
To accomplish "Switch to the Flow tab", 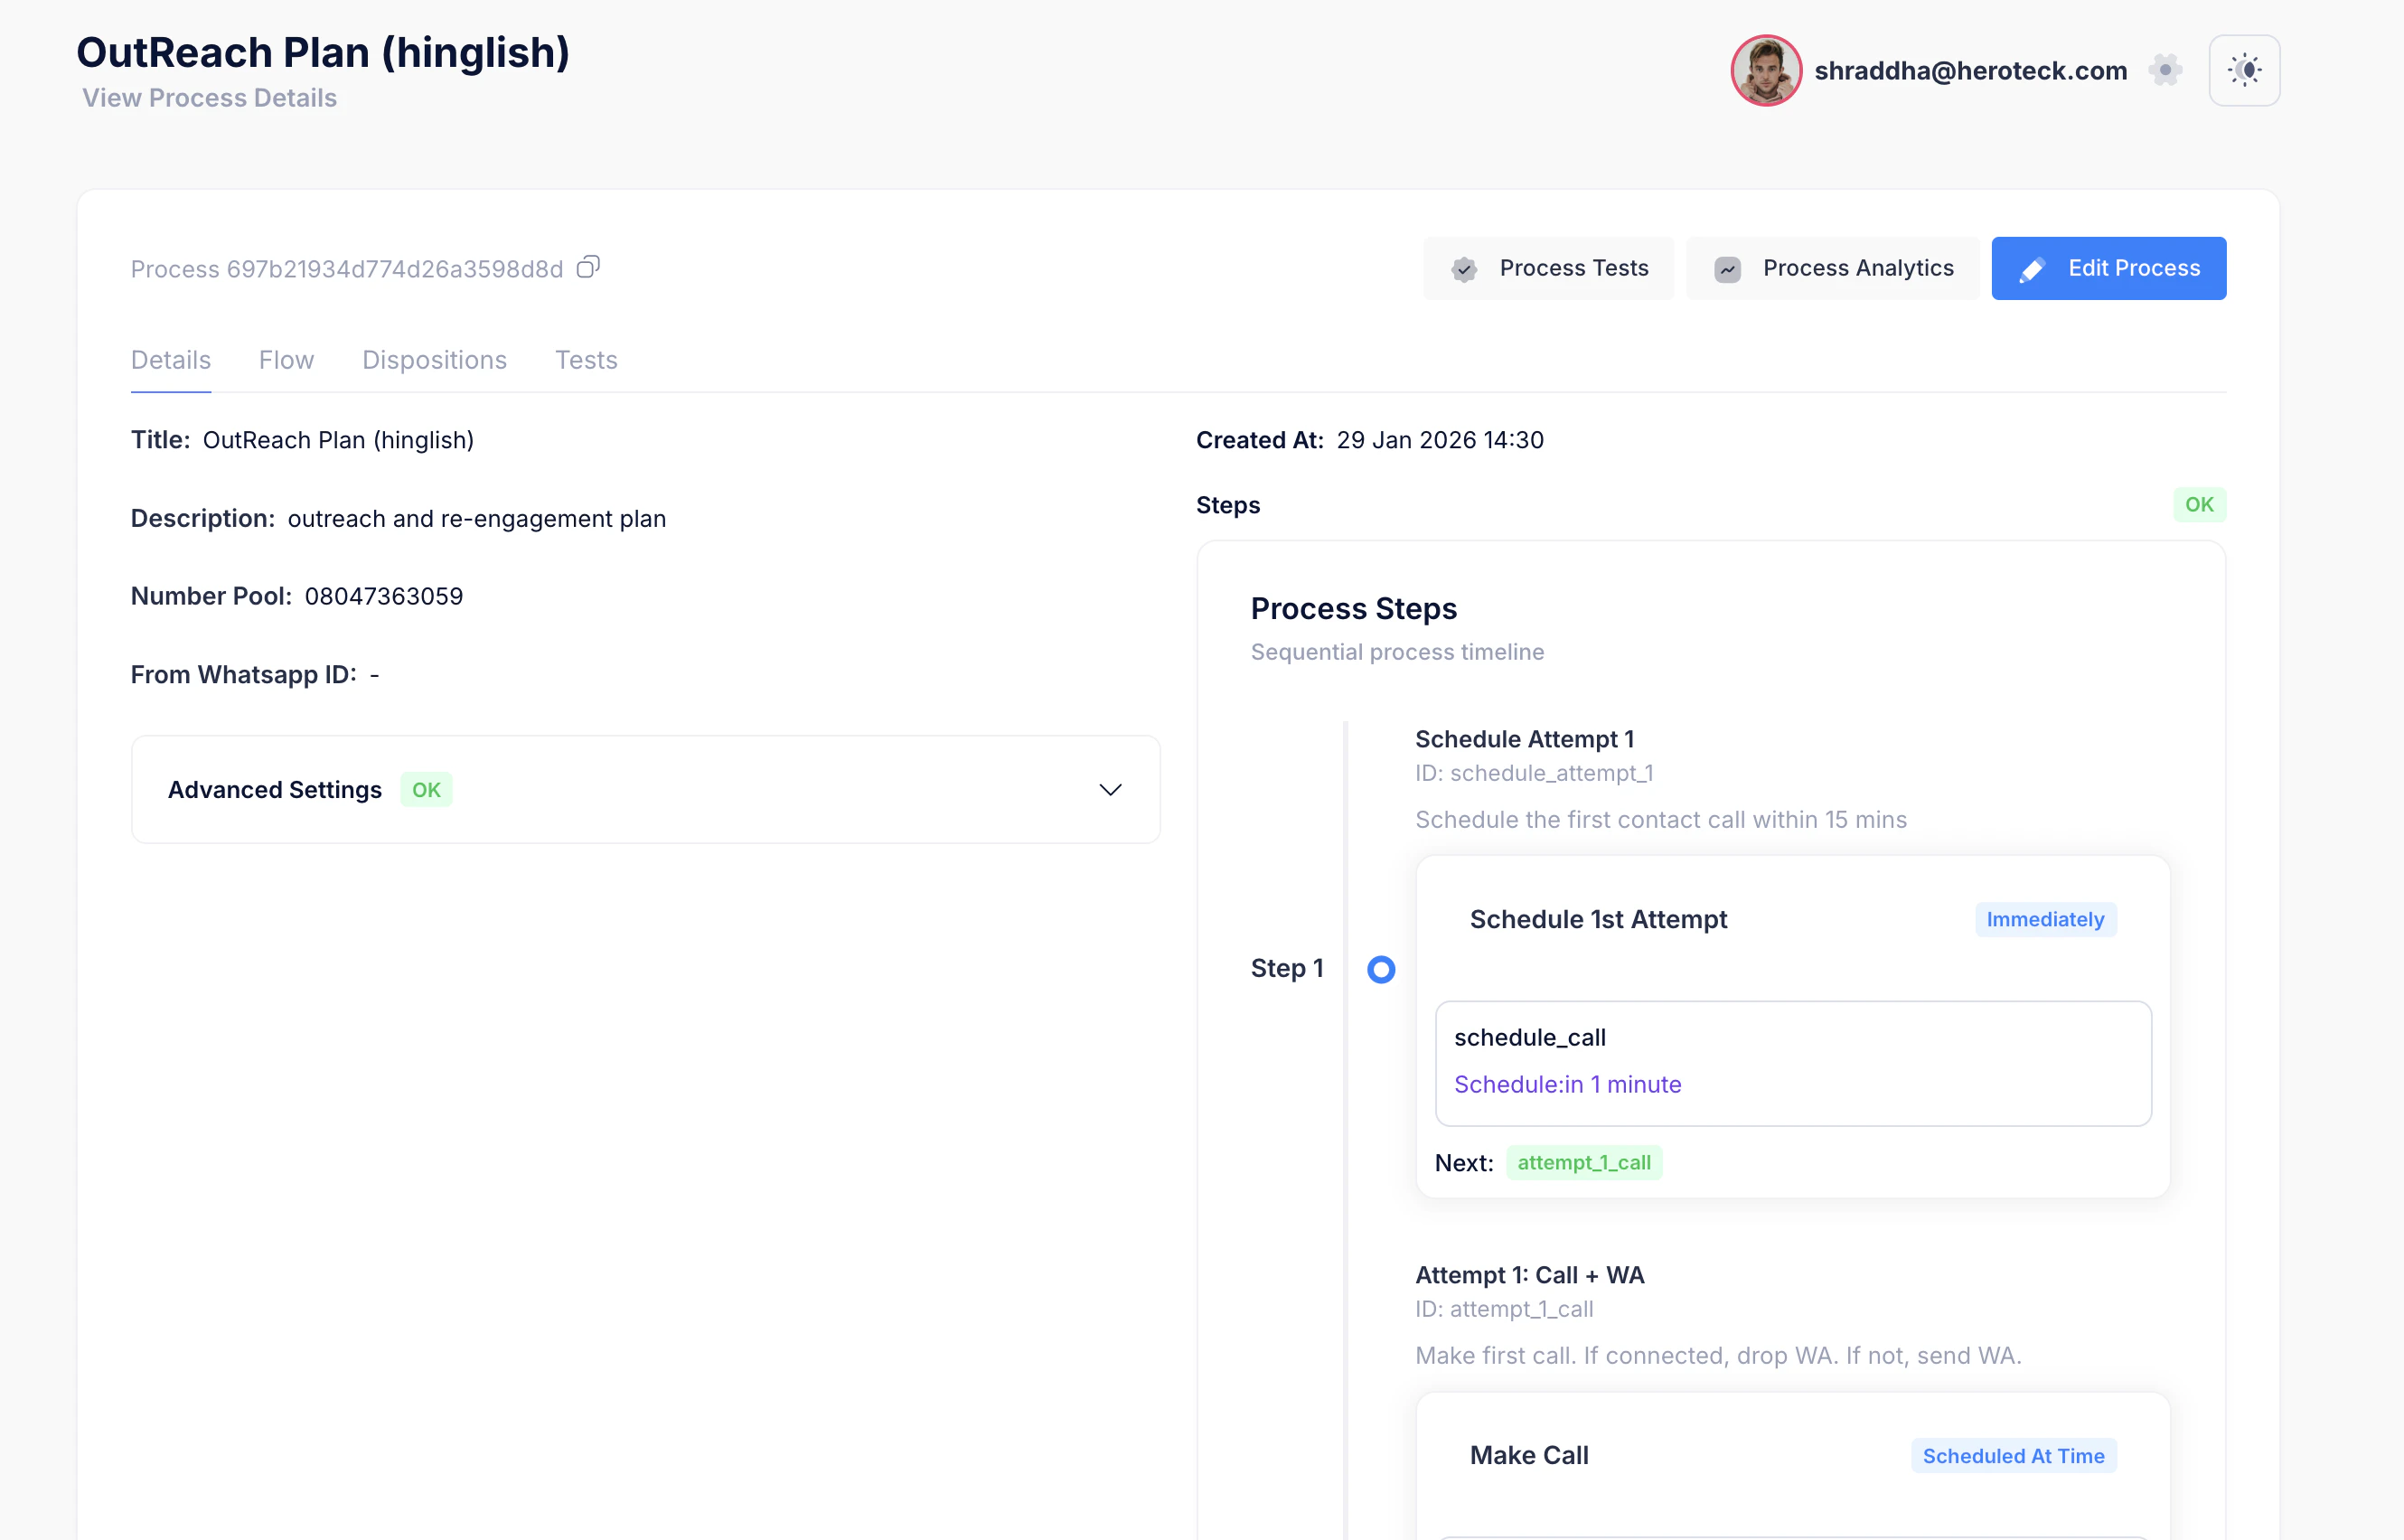I will [286, 360].
